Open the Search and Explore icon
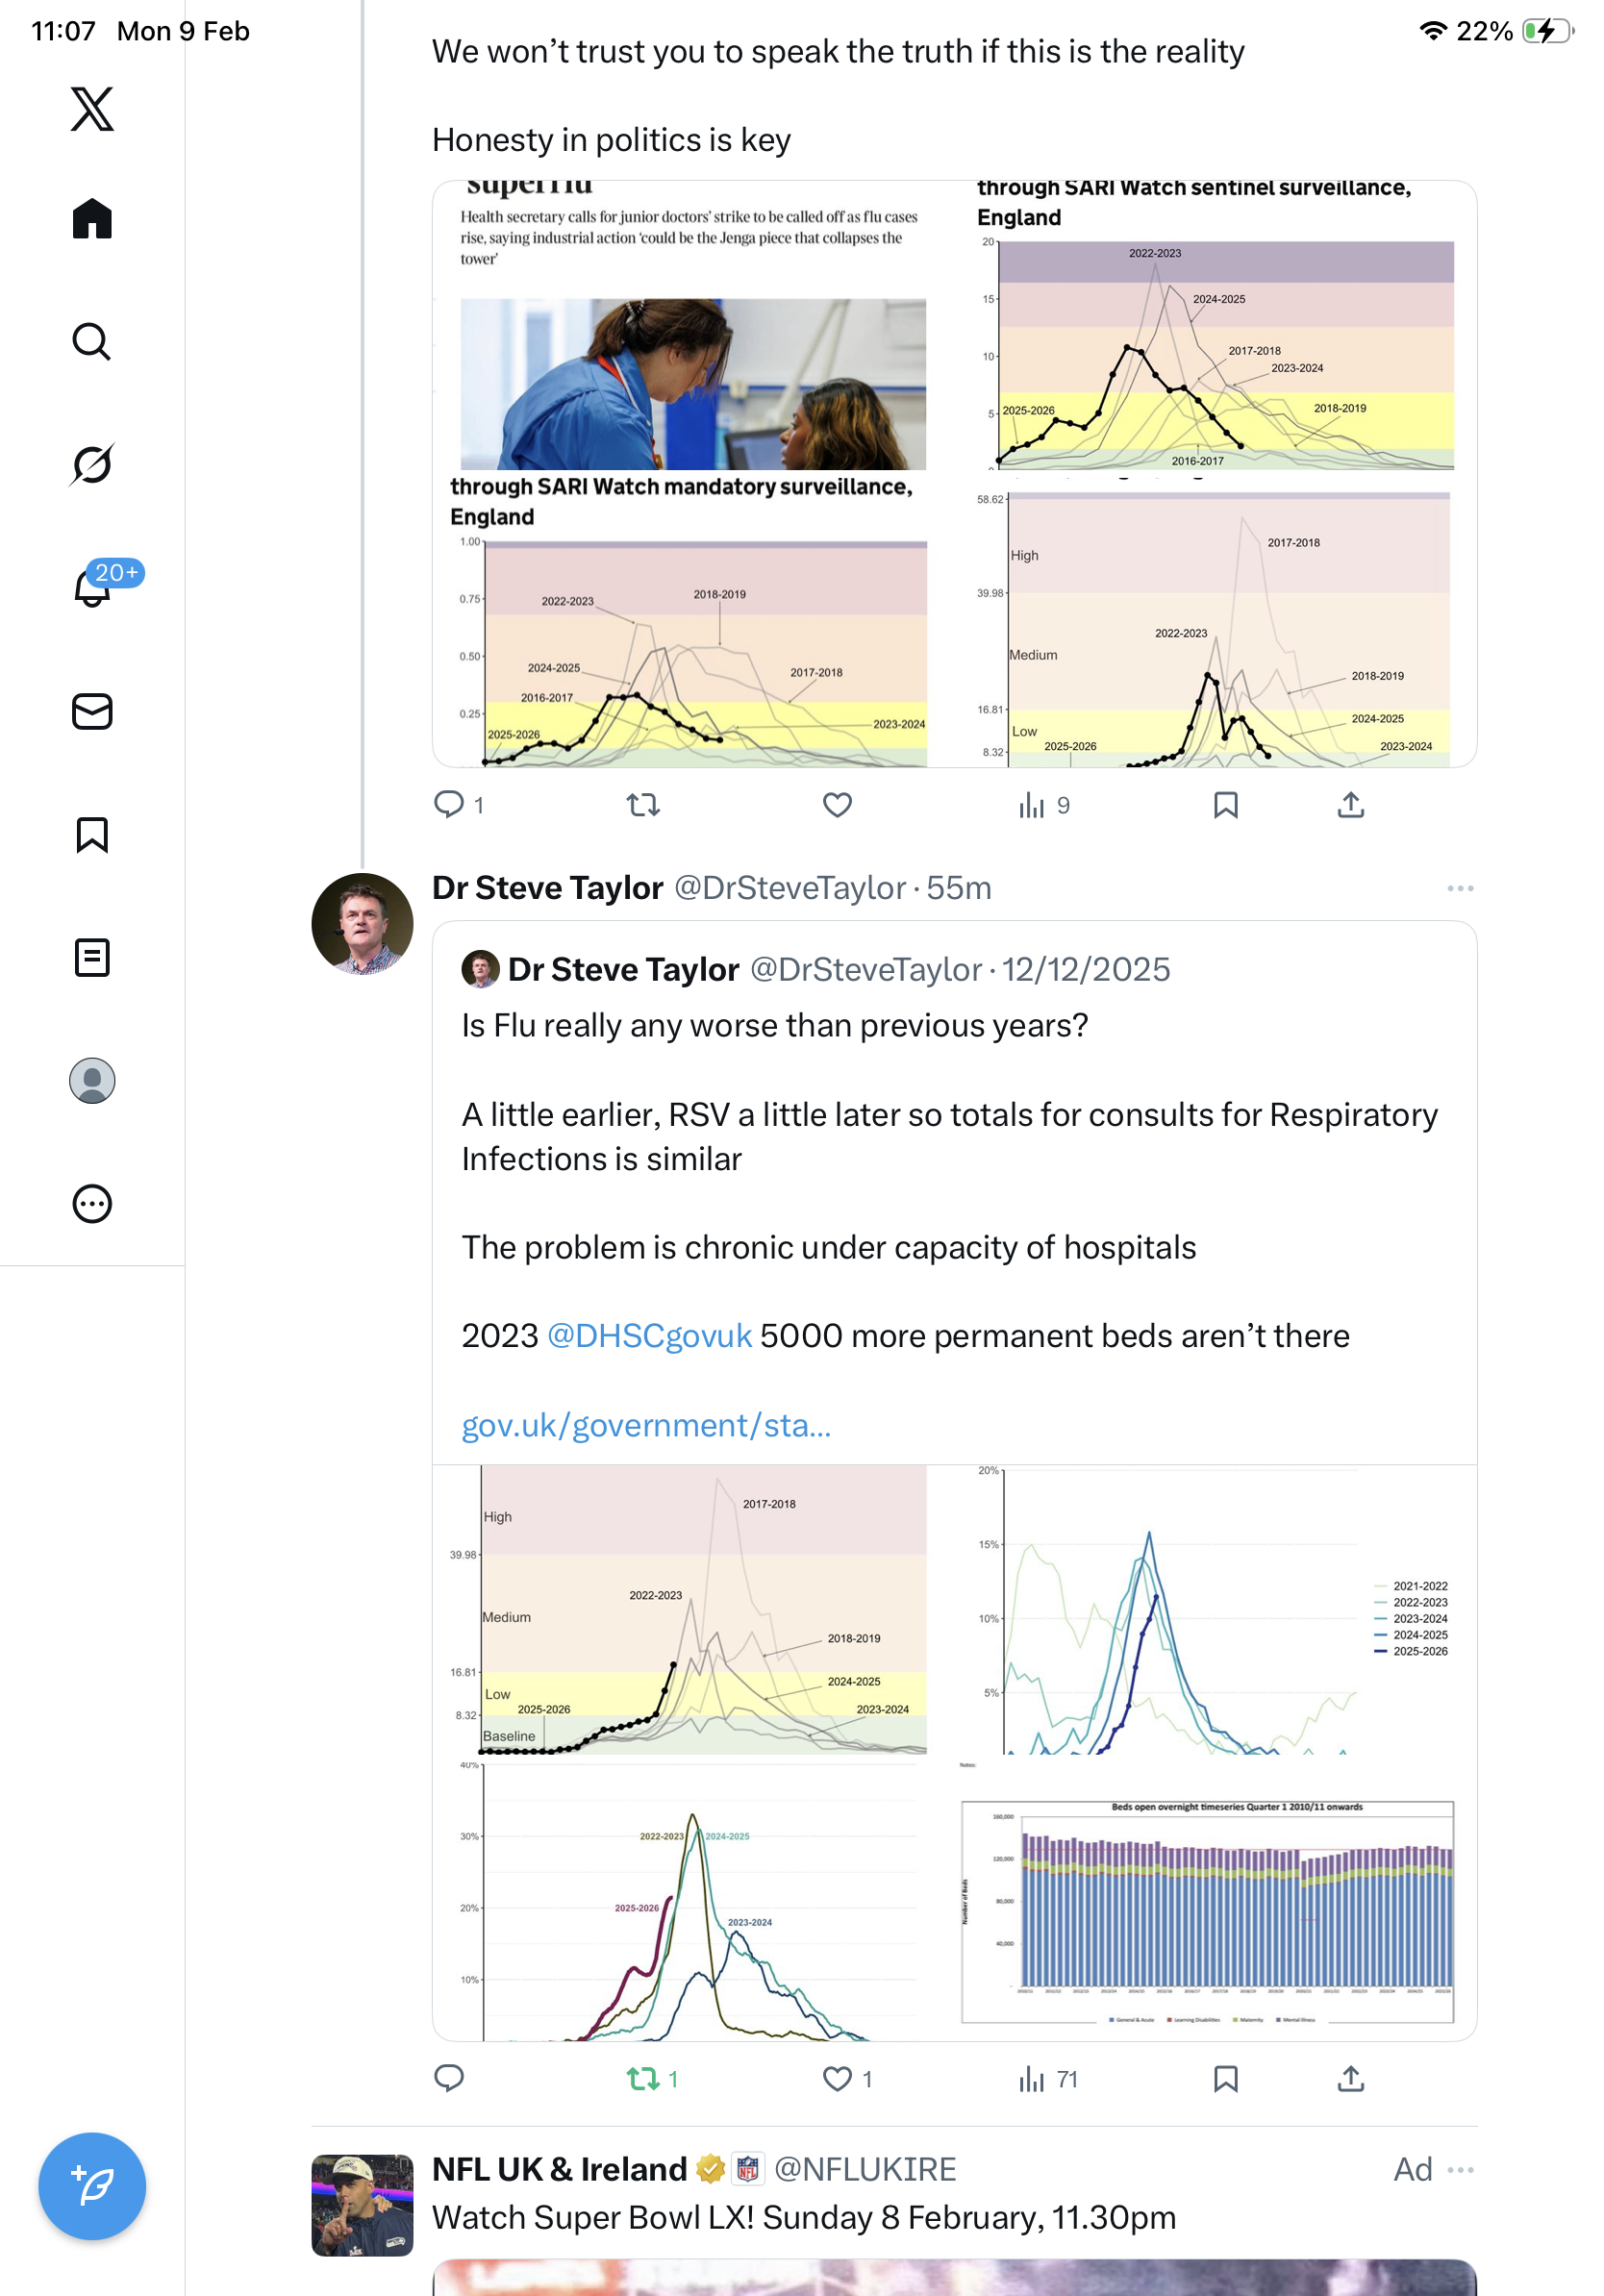The image size is (1604, 2296). click(92, 342)
